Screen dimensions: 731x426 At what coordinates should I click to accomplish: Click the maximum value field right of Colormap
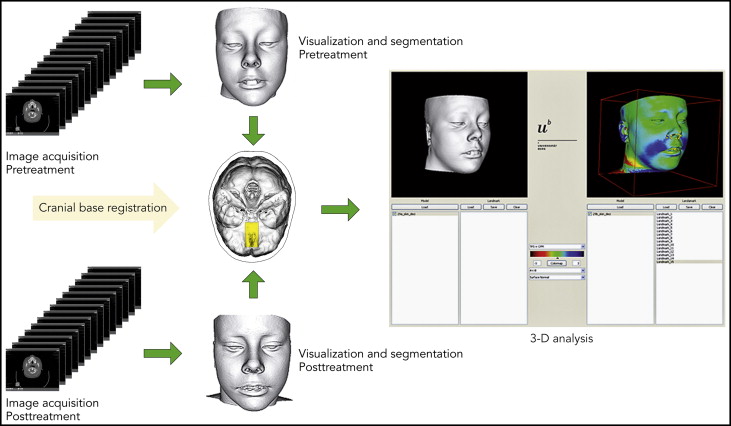pos(577,263)
